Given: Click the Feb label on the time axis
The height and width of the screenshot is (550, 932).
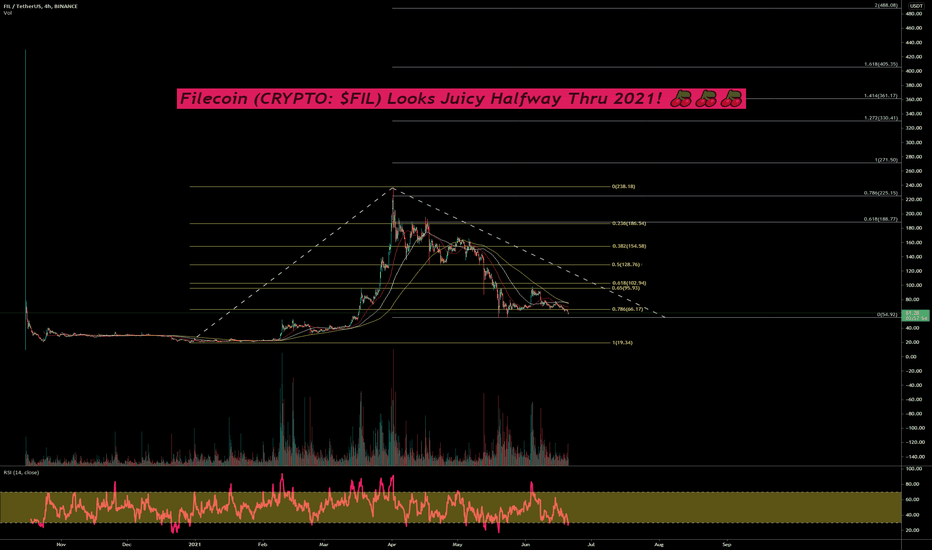Looking at the screenshot, I should click(262, 544).
